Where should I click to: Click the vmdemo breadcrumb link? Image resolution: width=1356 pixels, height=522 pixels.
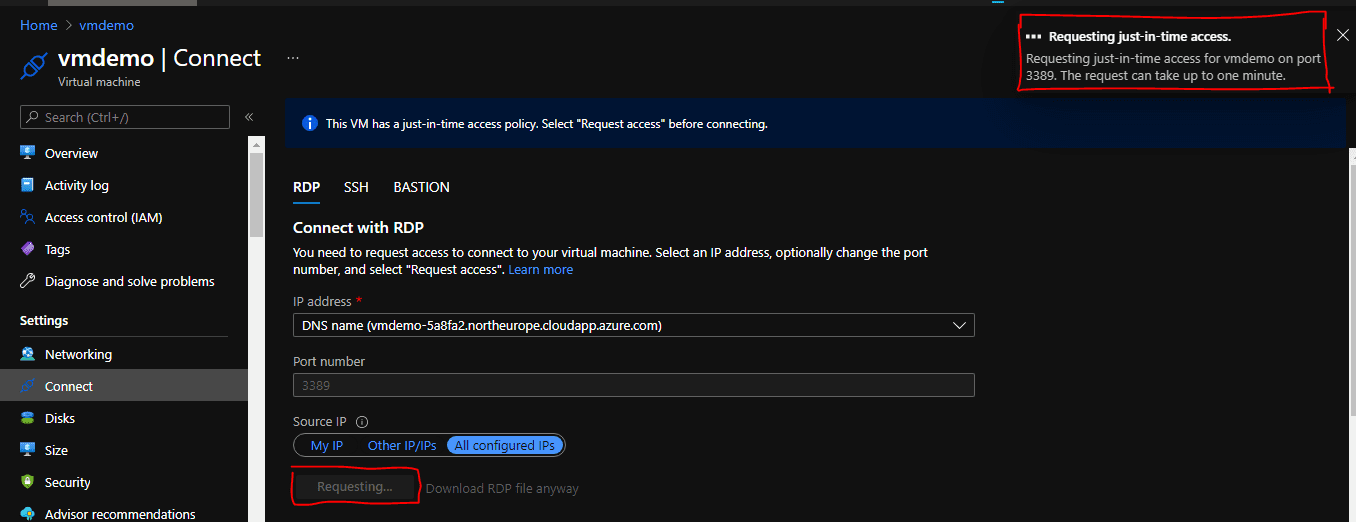tap(106, 25)
